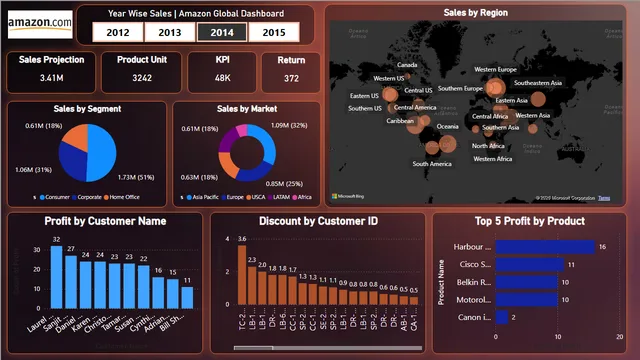The width and height of the screenshot is (640, 360).
Task: Select year 2012 in the slicer
Action: point(118,32)
